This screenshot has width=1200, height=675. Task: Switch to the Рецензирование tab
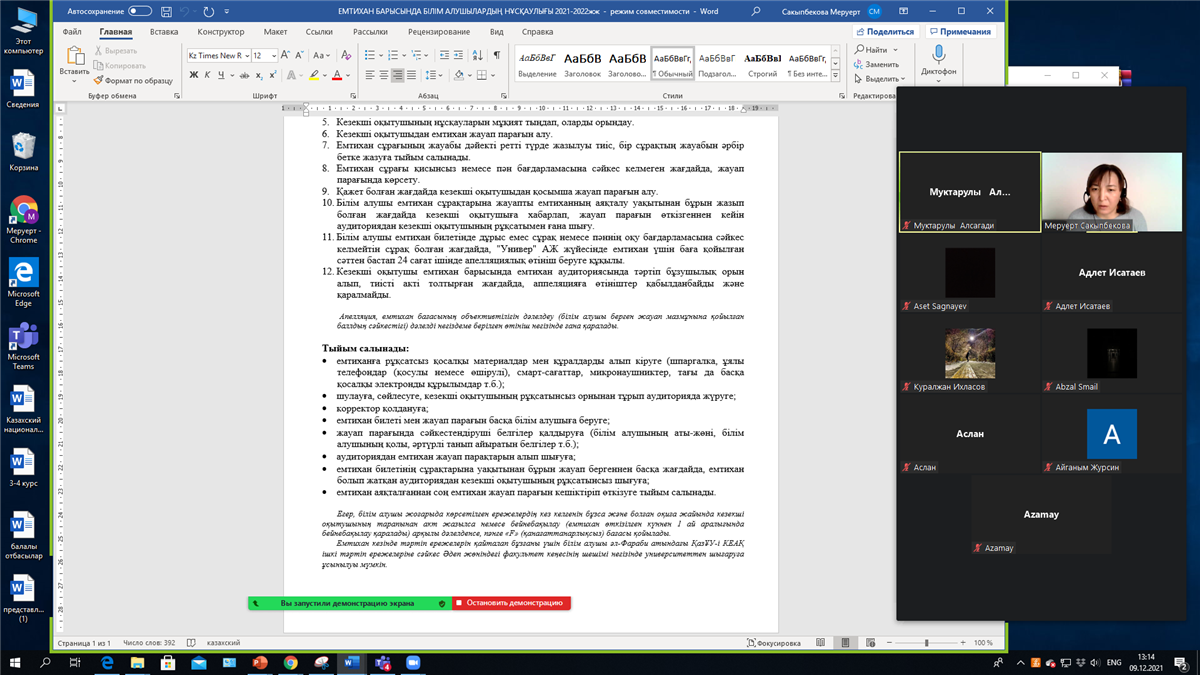[438, 32]
